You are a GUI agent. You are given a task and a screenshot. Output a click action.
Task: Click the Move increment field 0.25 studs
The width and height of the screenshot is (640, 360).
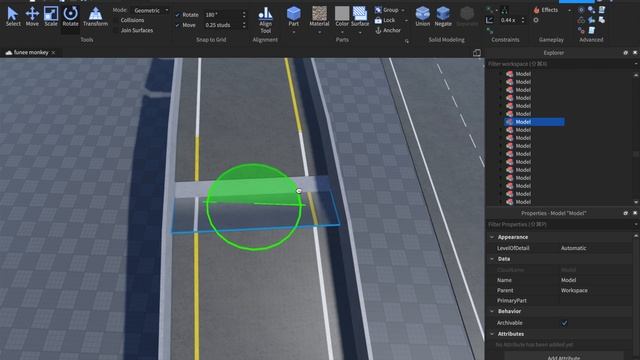coord(222,25)
